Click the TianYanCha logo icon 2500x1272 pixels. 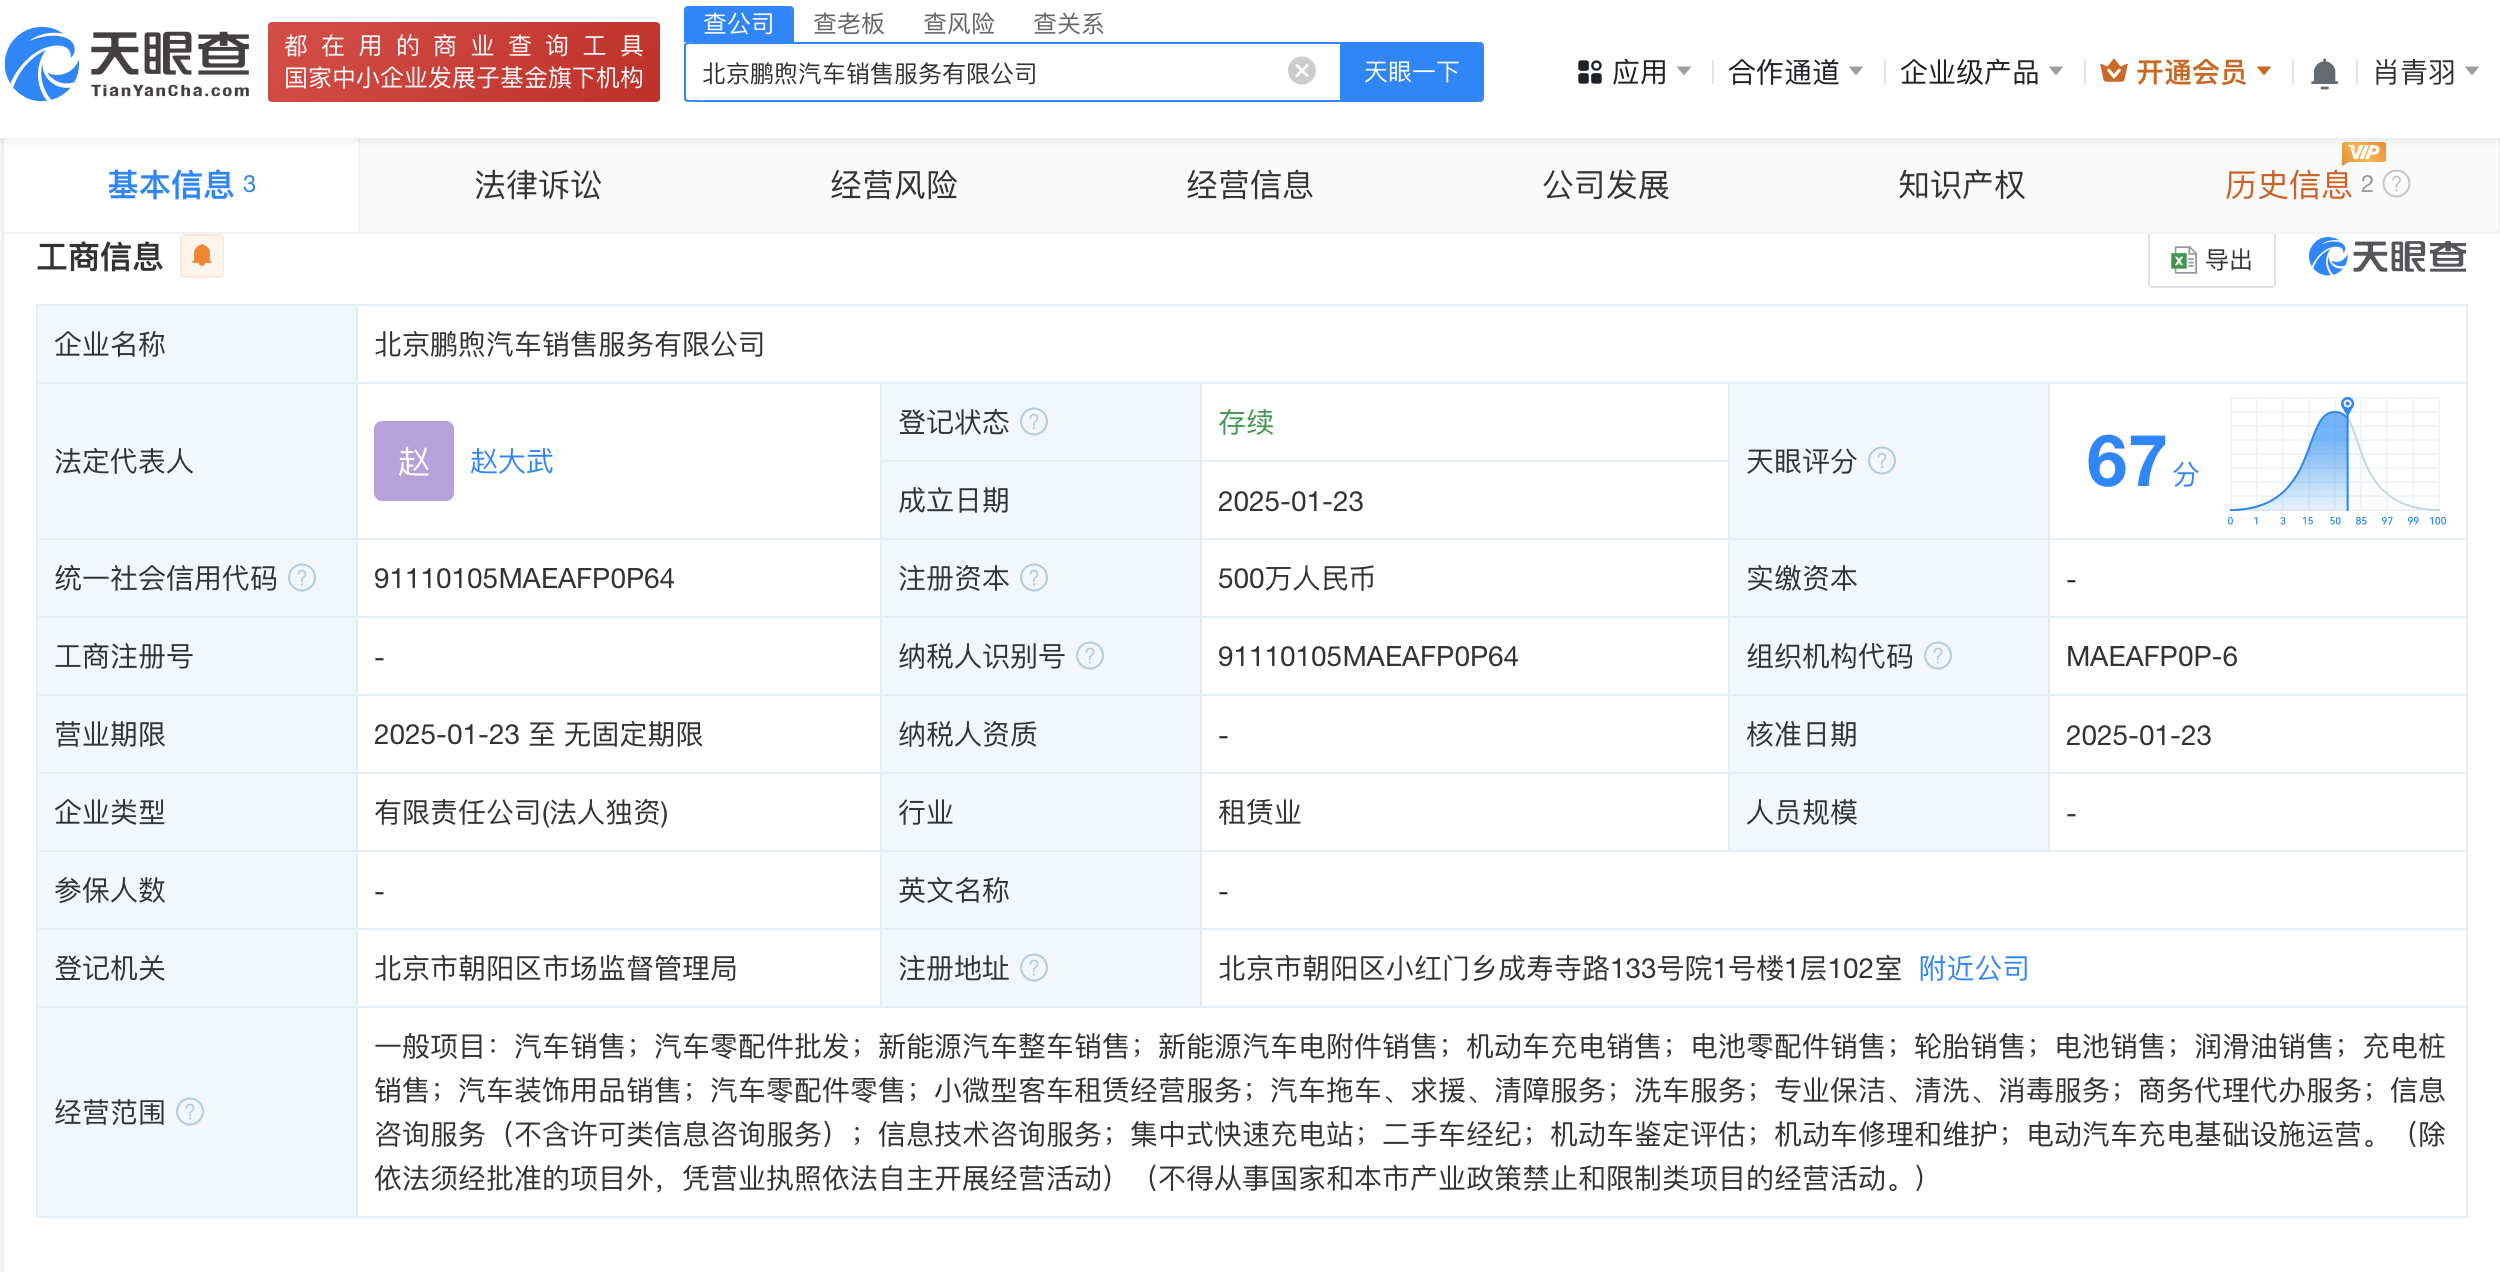[42, 65]
